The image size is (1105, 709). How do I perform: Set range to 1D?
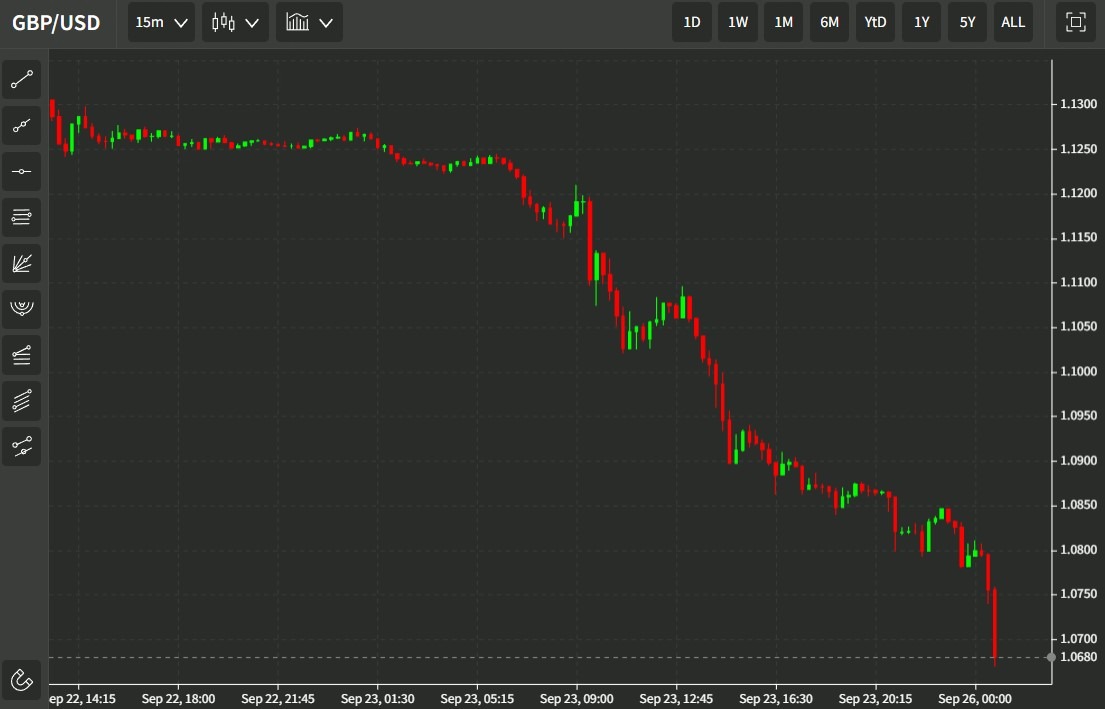(x=692, y=23)
